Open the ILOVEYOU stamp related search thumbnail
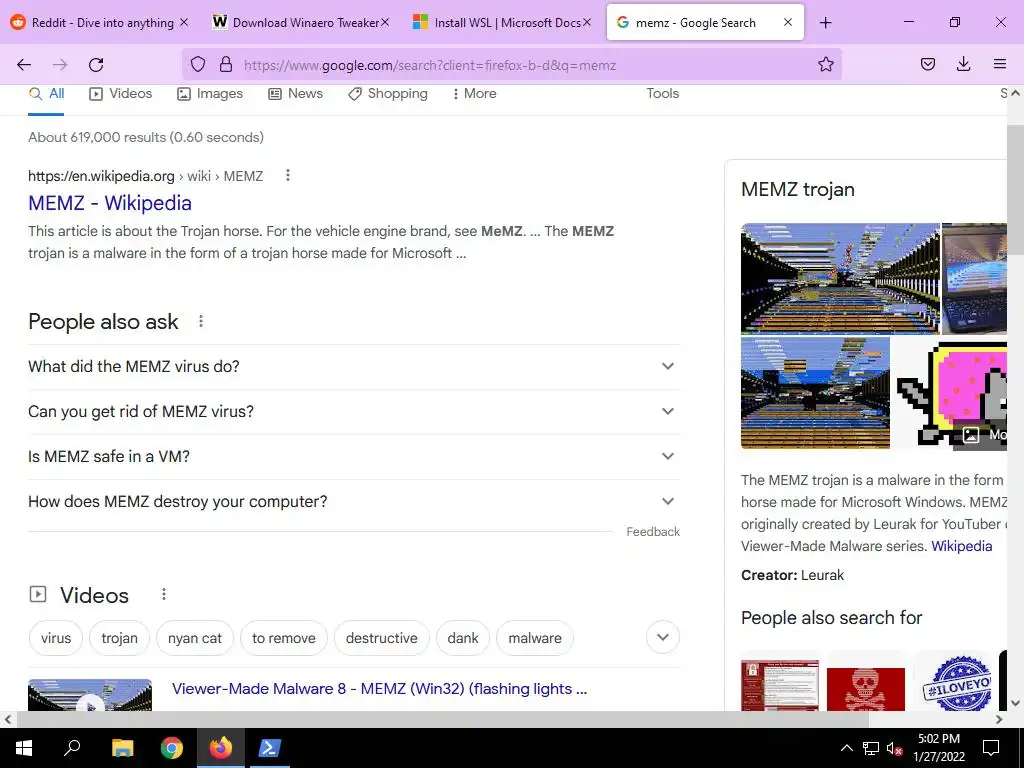Screen dimensions: 1024x768 coord(955,684)
